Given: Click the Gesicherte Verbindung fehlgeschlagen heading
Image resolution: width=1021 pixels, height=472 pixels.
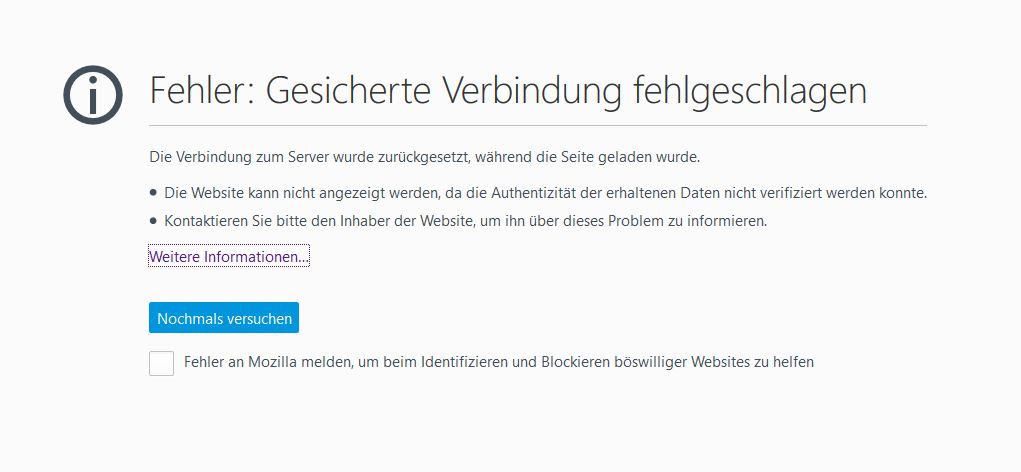Looking at the screenshot, I should click(508, 92).
